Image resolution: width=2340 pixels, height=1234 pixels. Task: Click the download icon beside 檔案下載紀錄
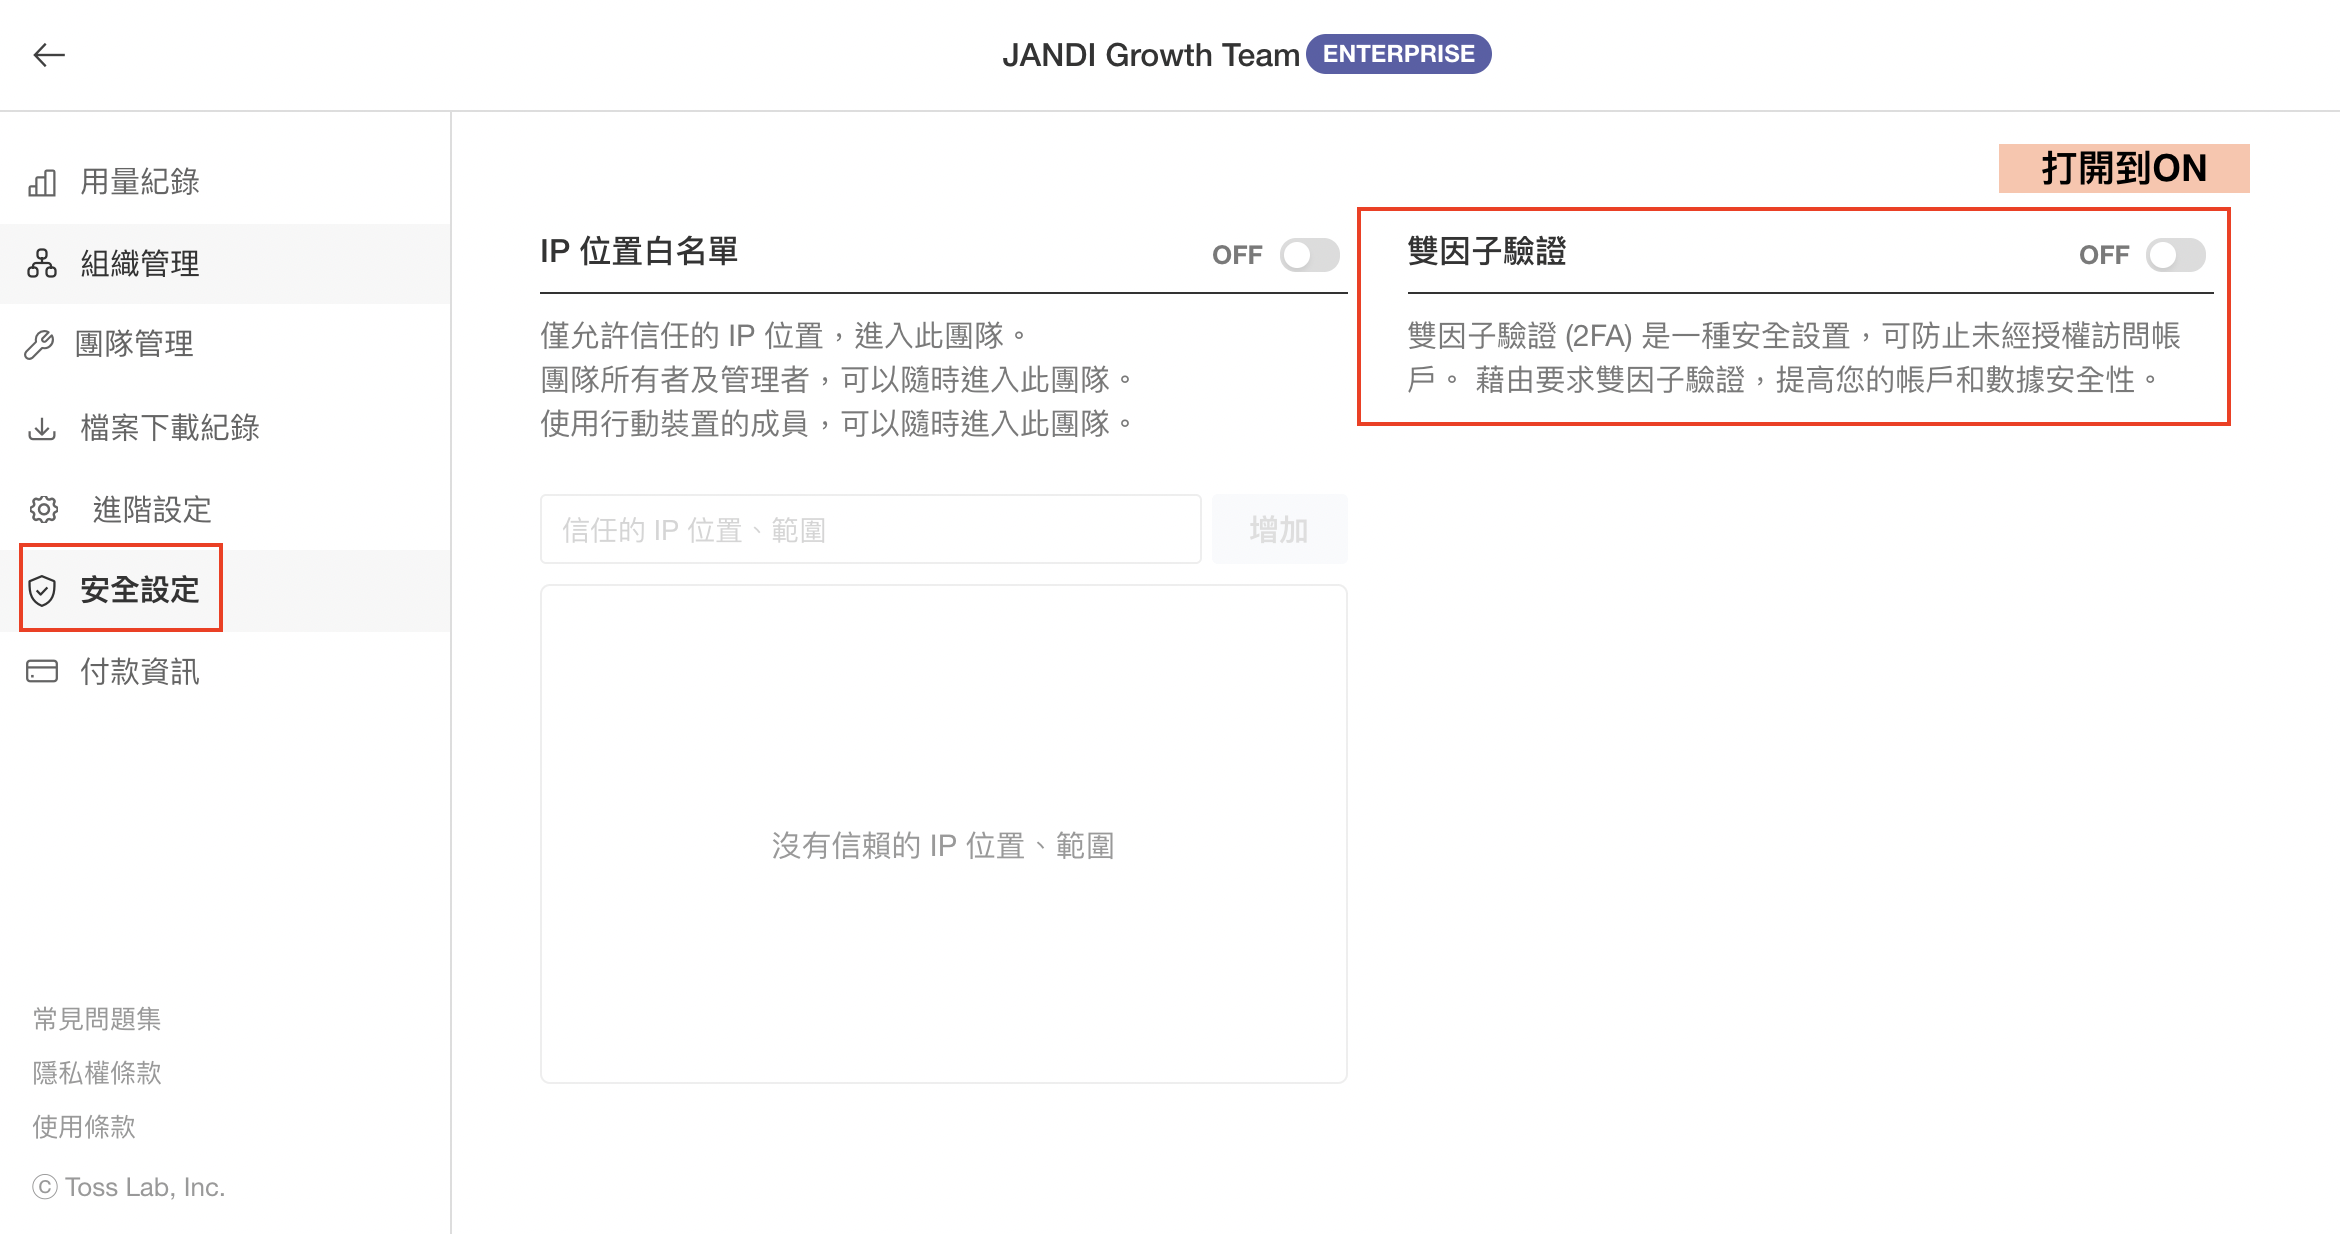tap(42, 429)
